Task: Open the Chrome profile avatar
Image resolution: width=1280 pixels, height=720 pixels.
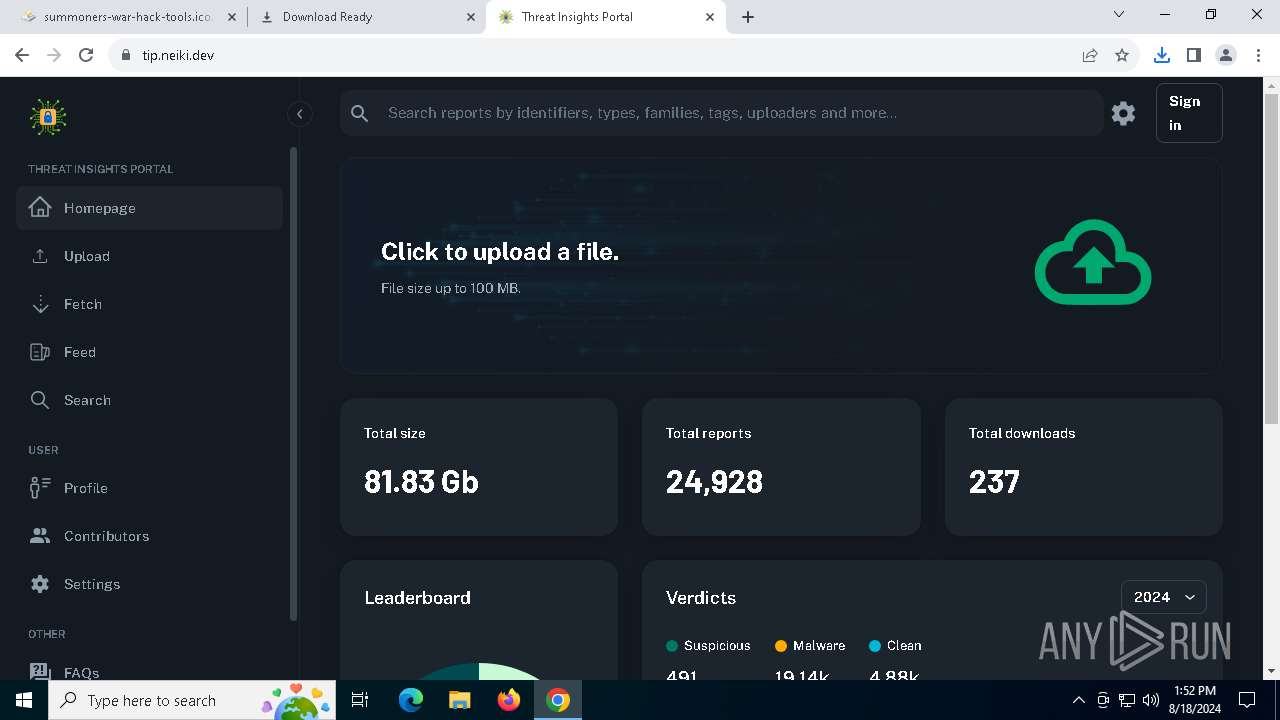Action: coord(1225,55)
